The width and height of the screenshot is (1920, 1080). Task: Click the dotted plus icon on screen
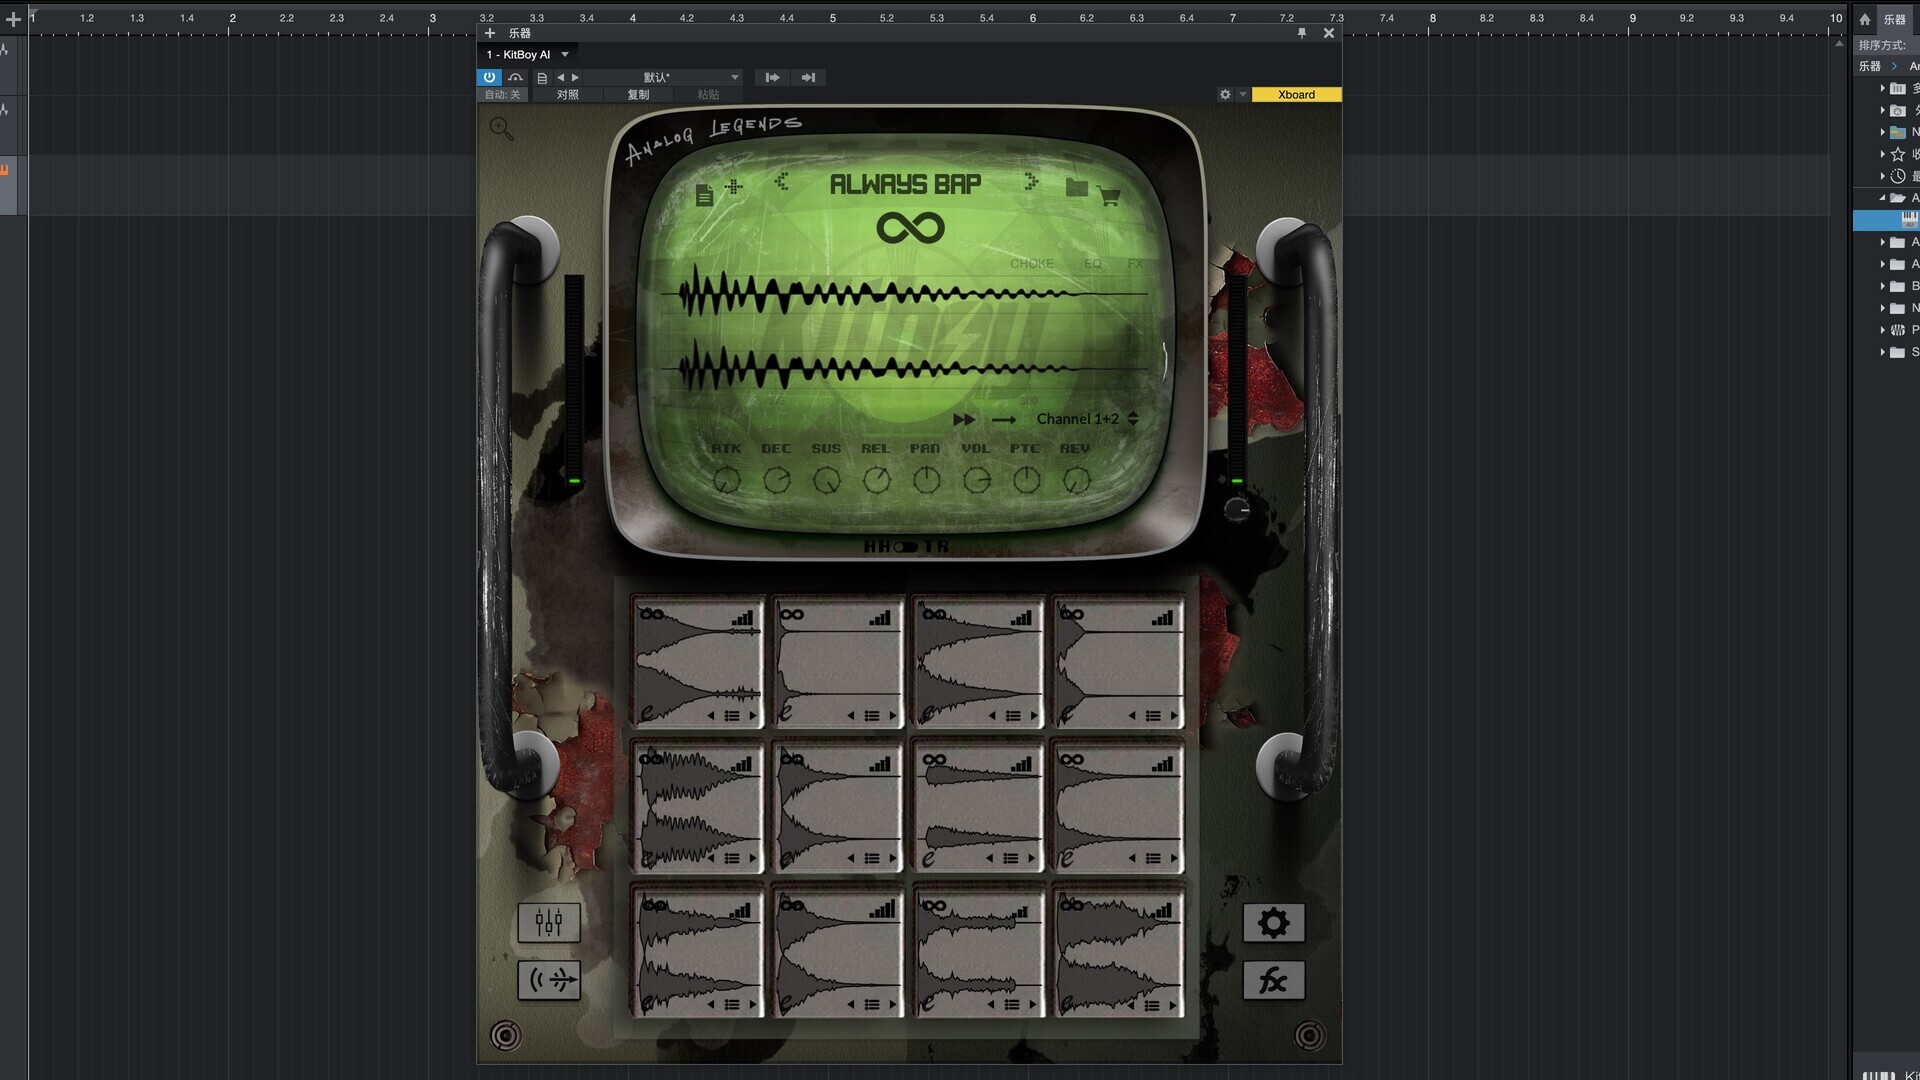pyautogui.click(x=734, y=187)
